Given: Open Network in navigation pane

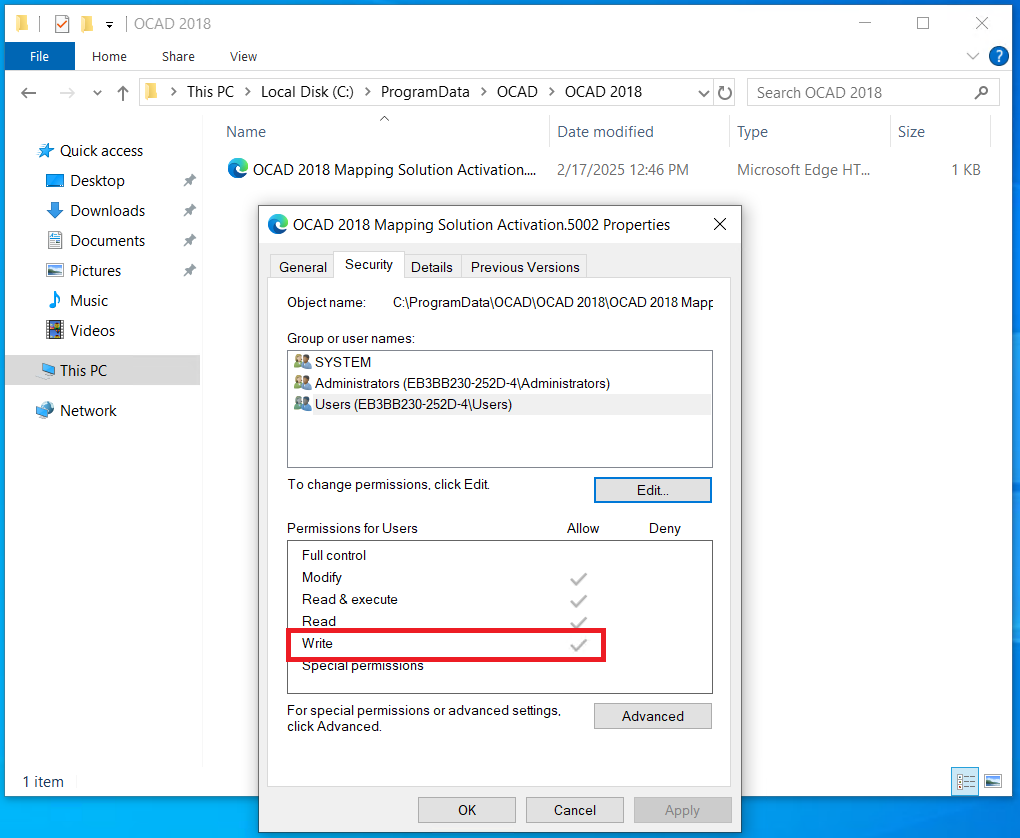Looking at the screenshot, I should coord(88,411).
